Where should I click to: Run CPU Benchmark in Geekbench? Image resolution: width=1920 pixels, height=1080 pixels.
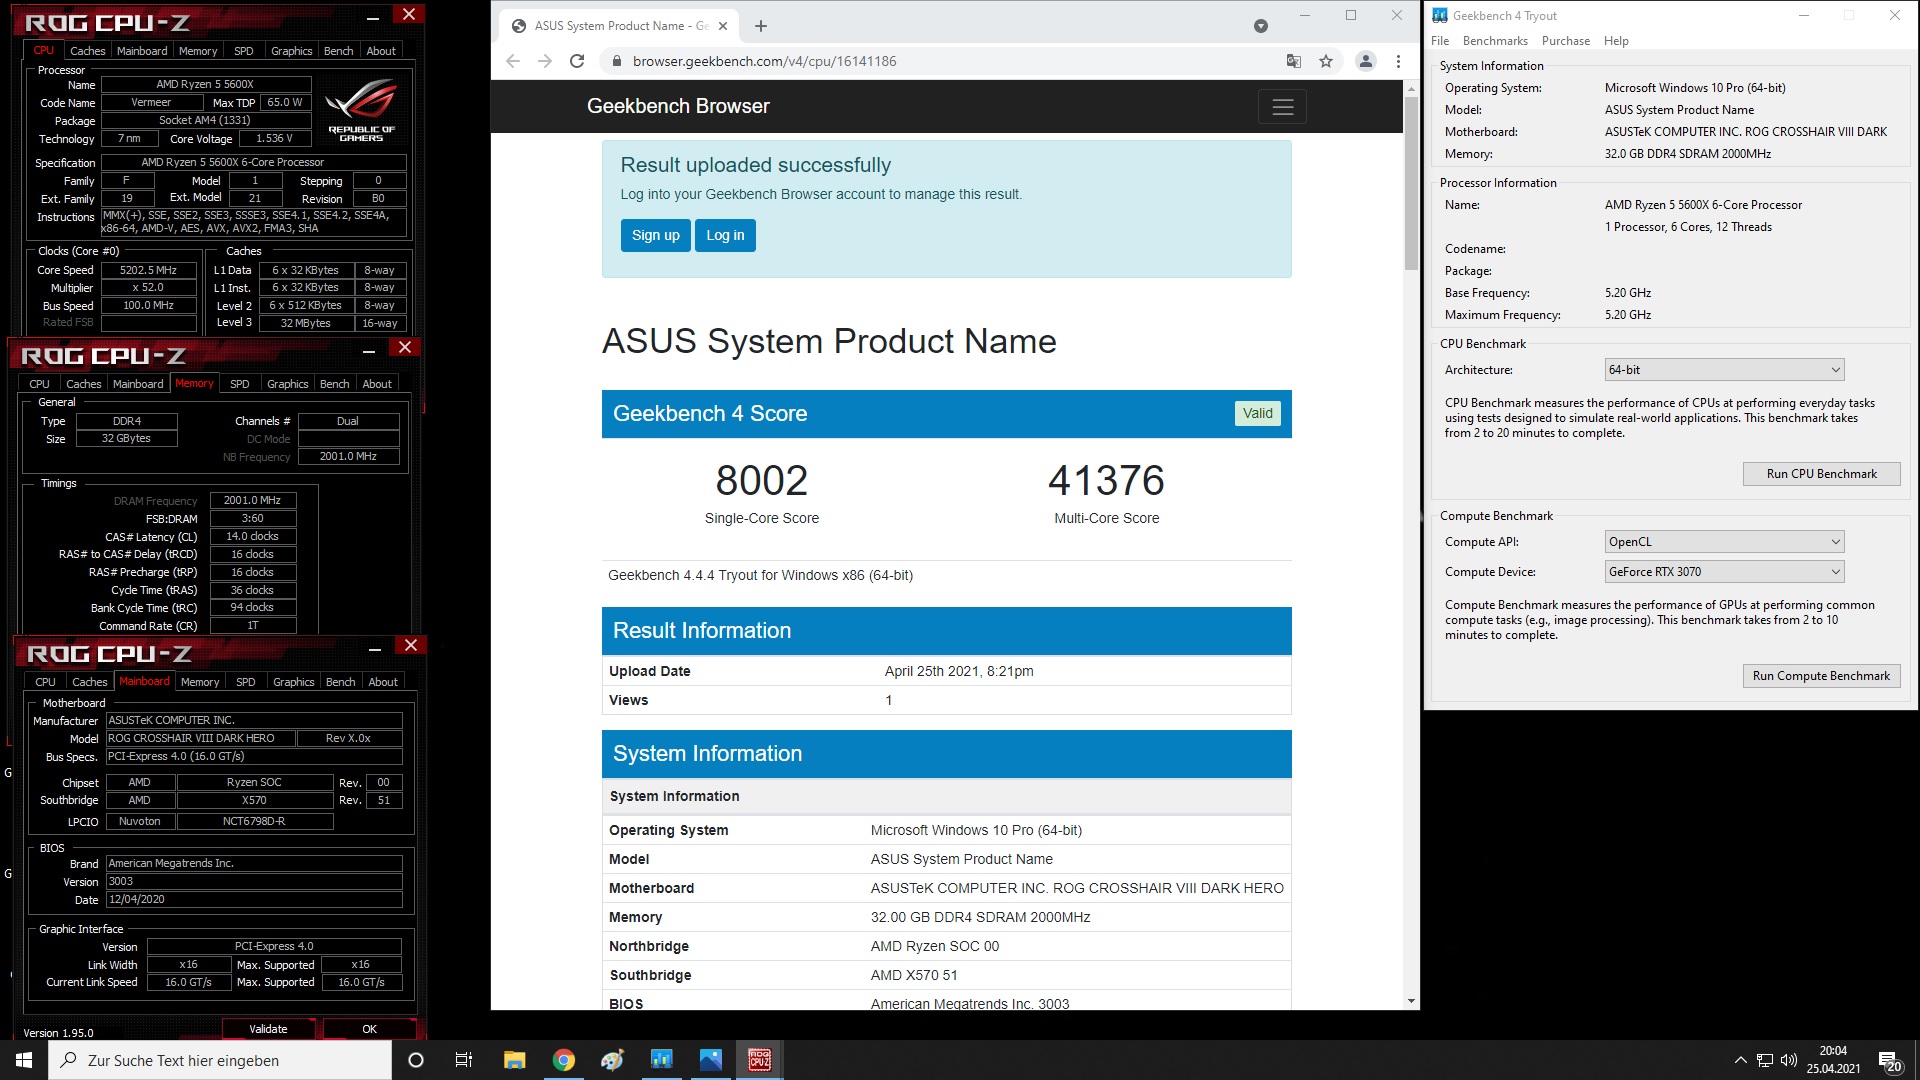1821,474
